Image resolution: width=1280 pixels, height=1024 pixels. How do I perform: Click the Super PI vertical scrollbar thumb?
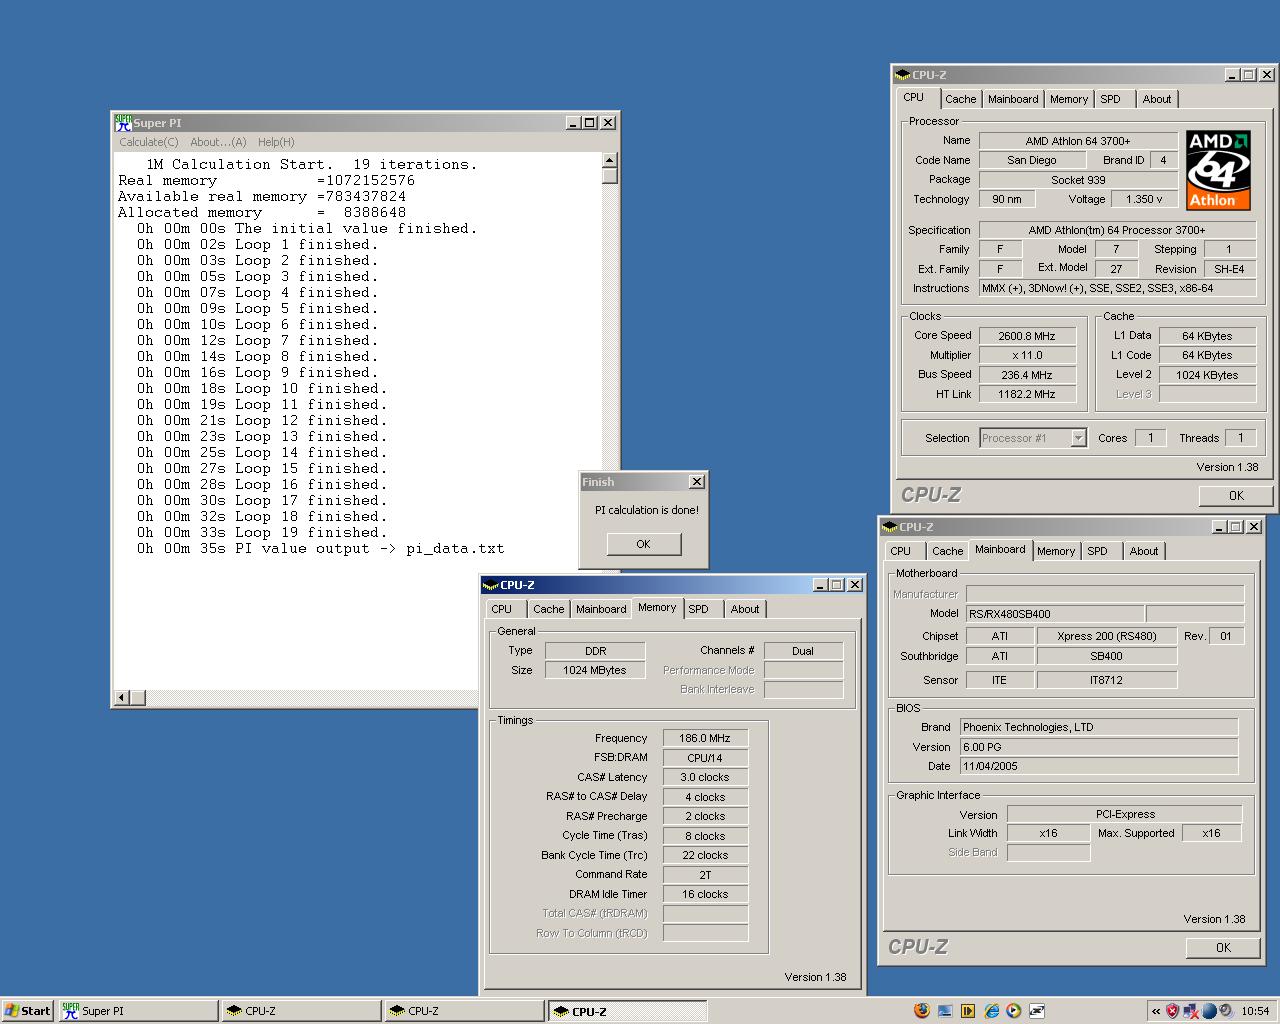(x=609, y=176)
